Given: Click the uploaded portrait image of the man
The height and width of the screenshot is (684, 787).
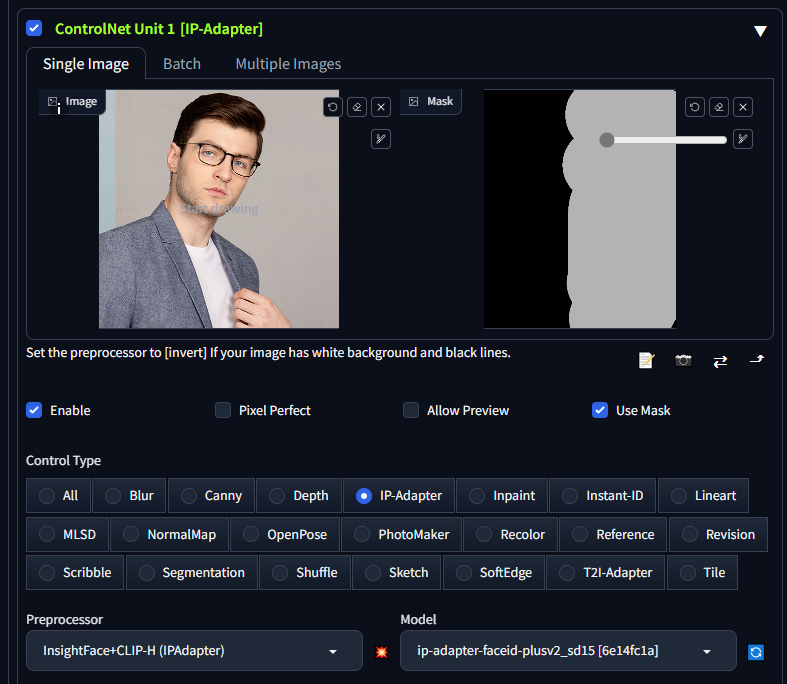Looking at the screenshot, I should pyautogui.click(x=219, y=209).
